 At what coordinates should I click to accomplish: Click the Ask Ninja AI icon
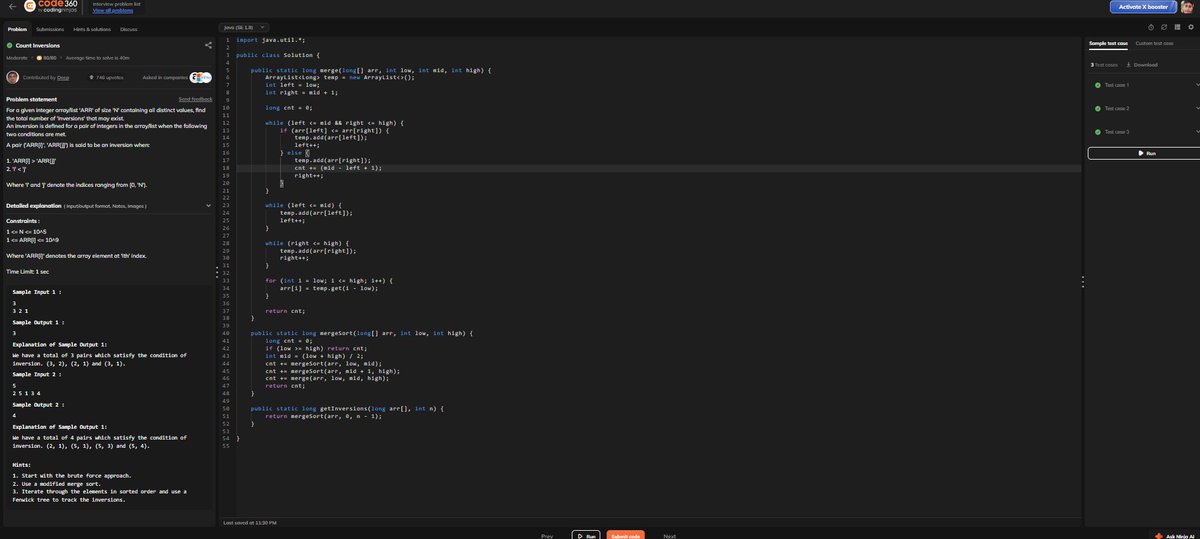point(1158,536)
